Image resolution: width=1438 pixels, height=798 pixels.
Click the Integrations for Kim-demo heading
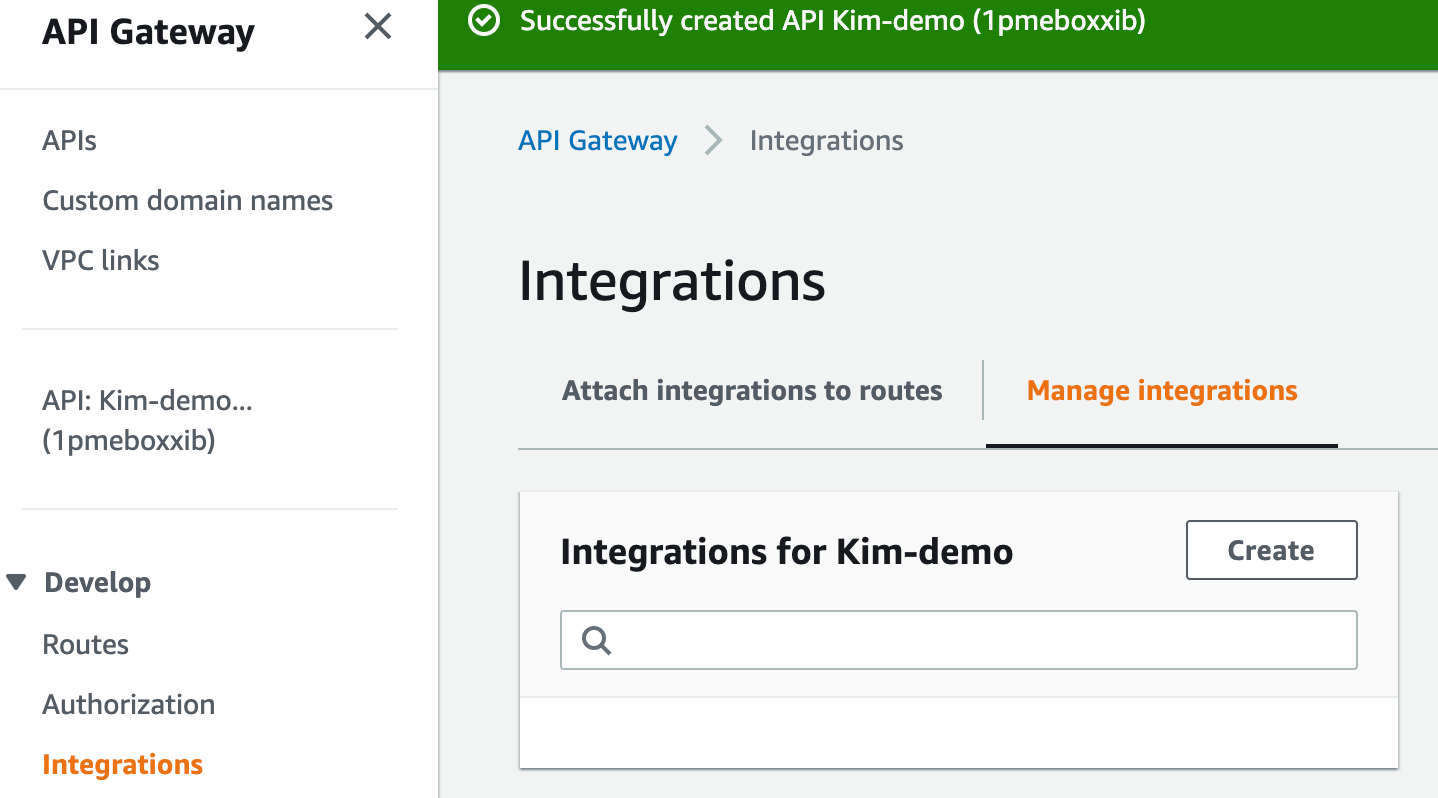pos(786,551)
